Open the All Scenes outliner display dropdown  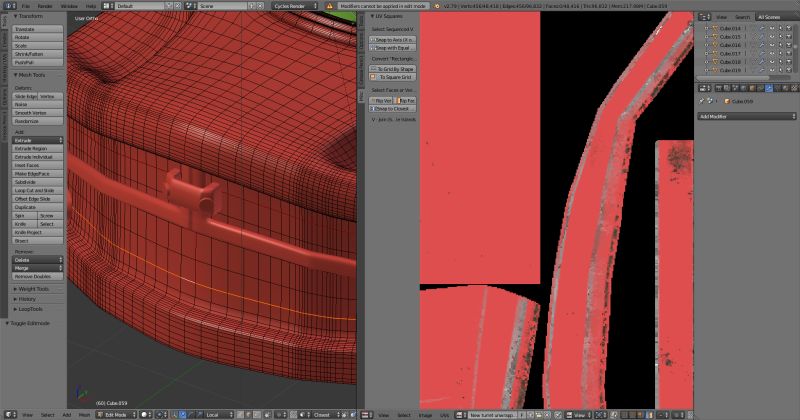click(x=776, y=17)
